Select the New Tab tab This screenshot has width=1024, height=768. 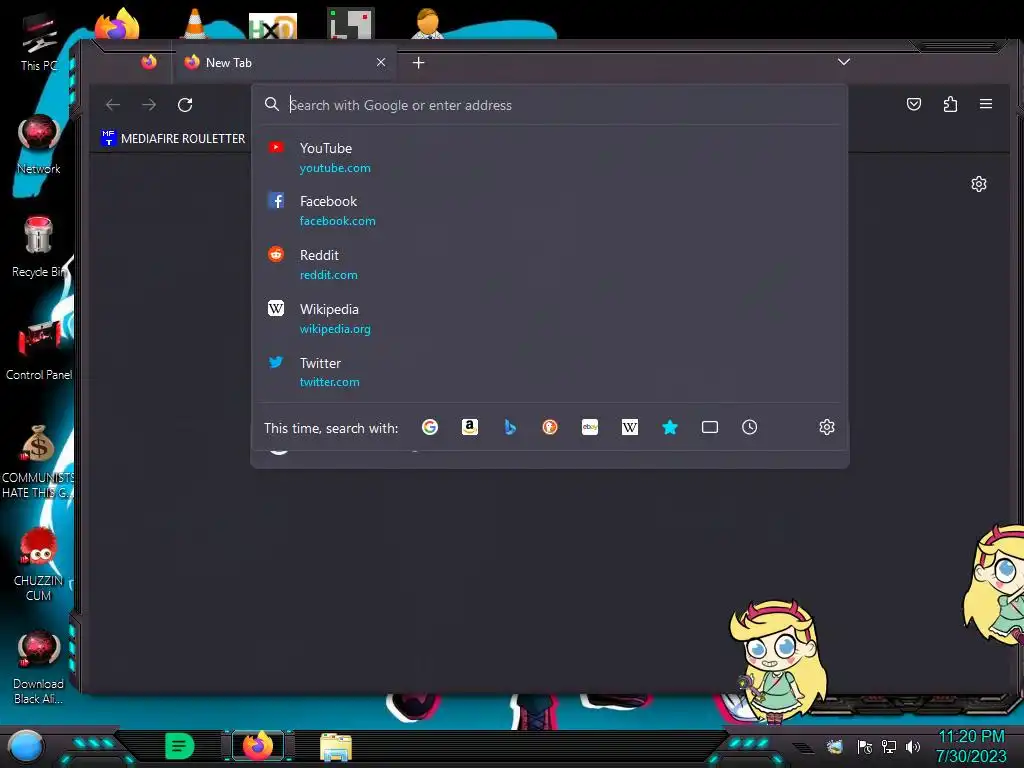pyautogui.click(x=284, y=63)
